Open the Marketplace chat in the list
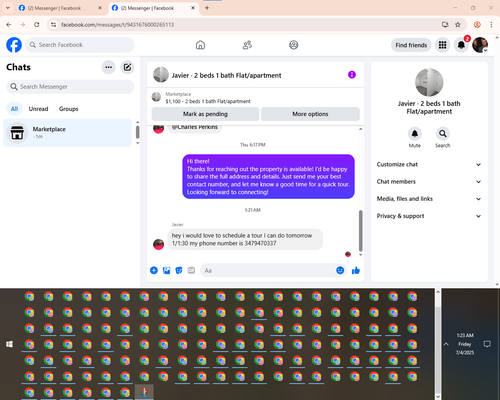 (x=67, y=133)
